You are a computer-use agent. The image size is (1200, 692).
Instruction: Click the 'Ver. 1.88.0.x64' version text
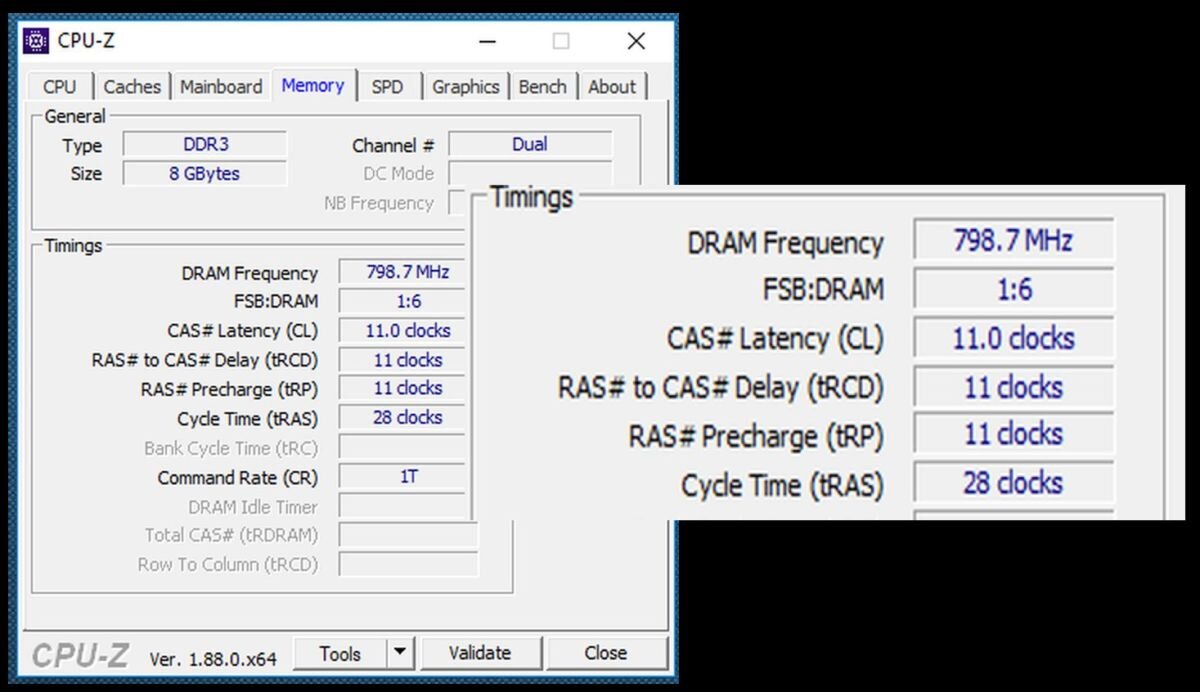pos(213,658)
